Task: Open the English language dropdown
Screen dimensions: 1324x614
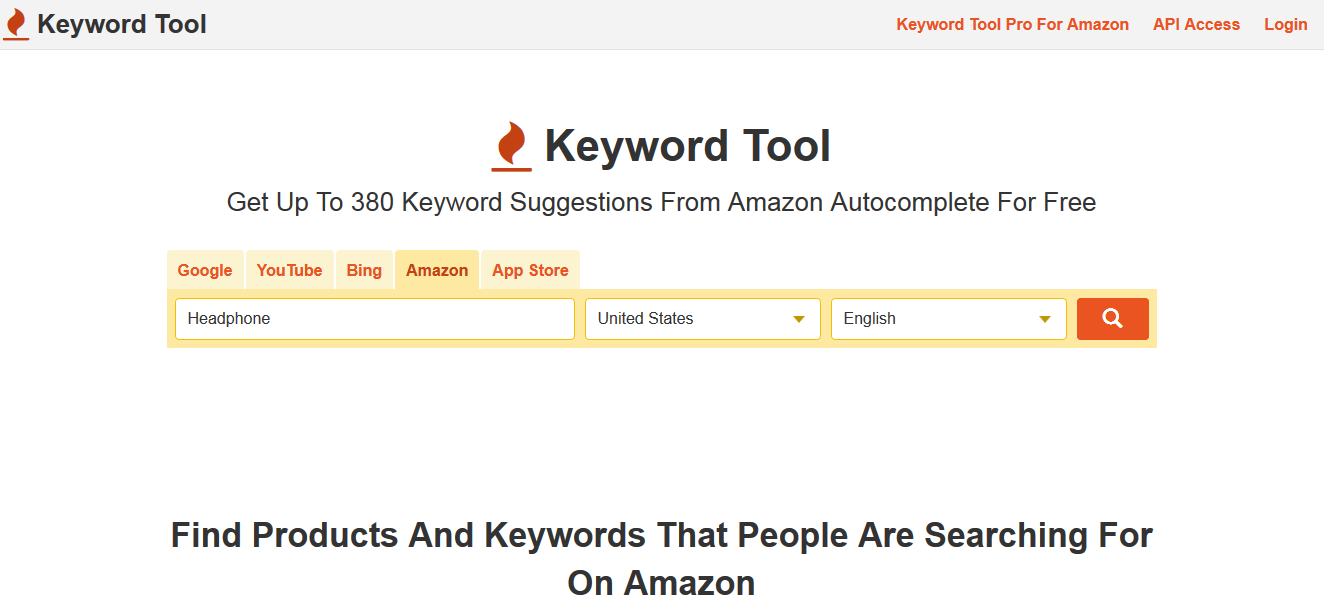Action: [x=948, y=318]
